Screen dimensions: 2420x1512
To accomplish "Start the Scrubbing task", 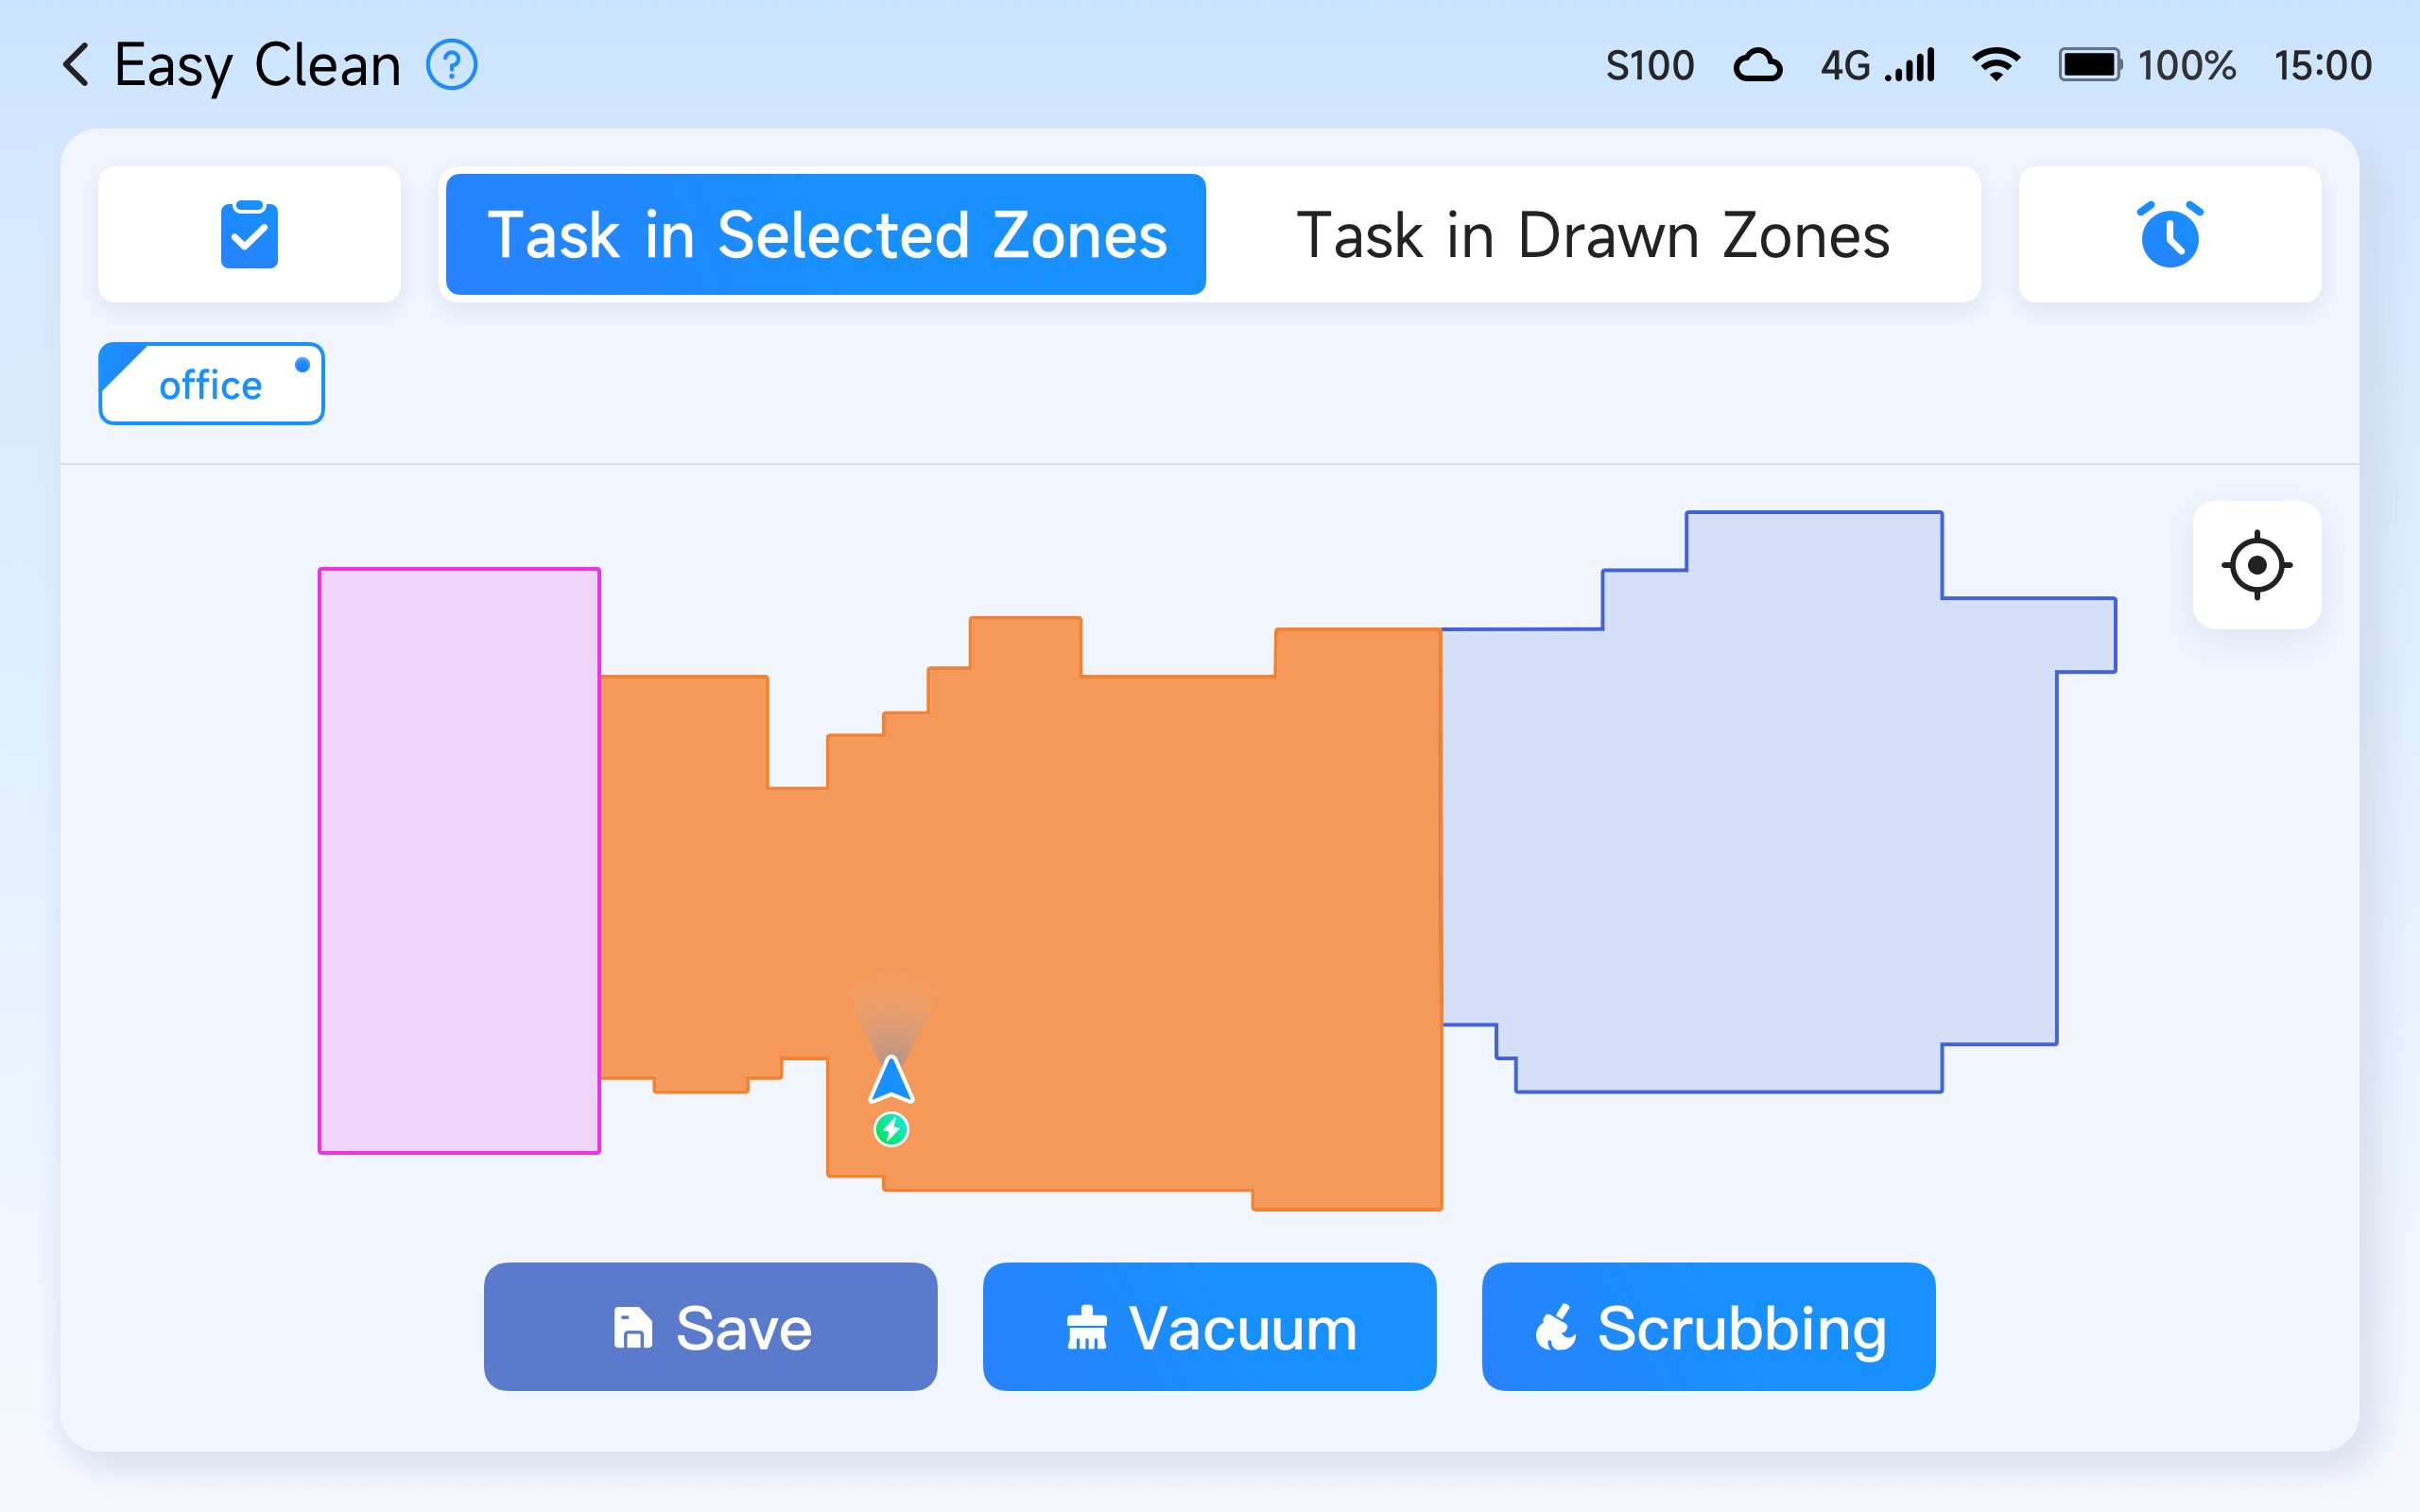I will point(1708,1326).
